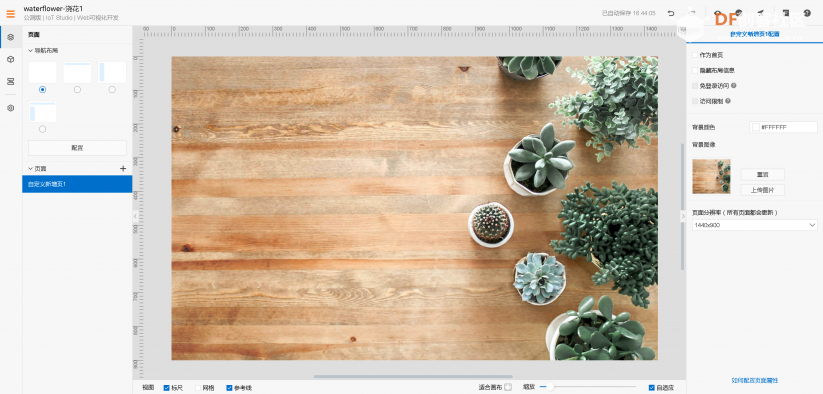Image resolution: width=823 pixels, height=394 pixels.
Task: Click the 上传图片 upload button
Action: pyautogui.click(x=762, y=190)
